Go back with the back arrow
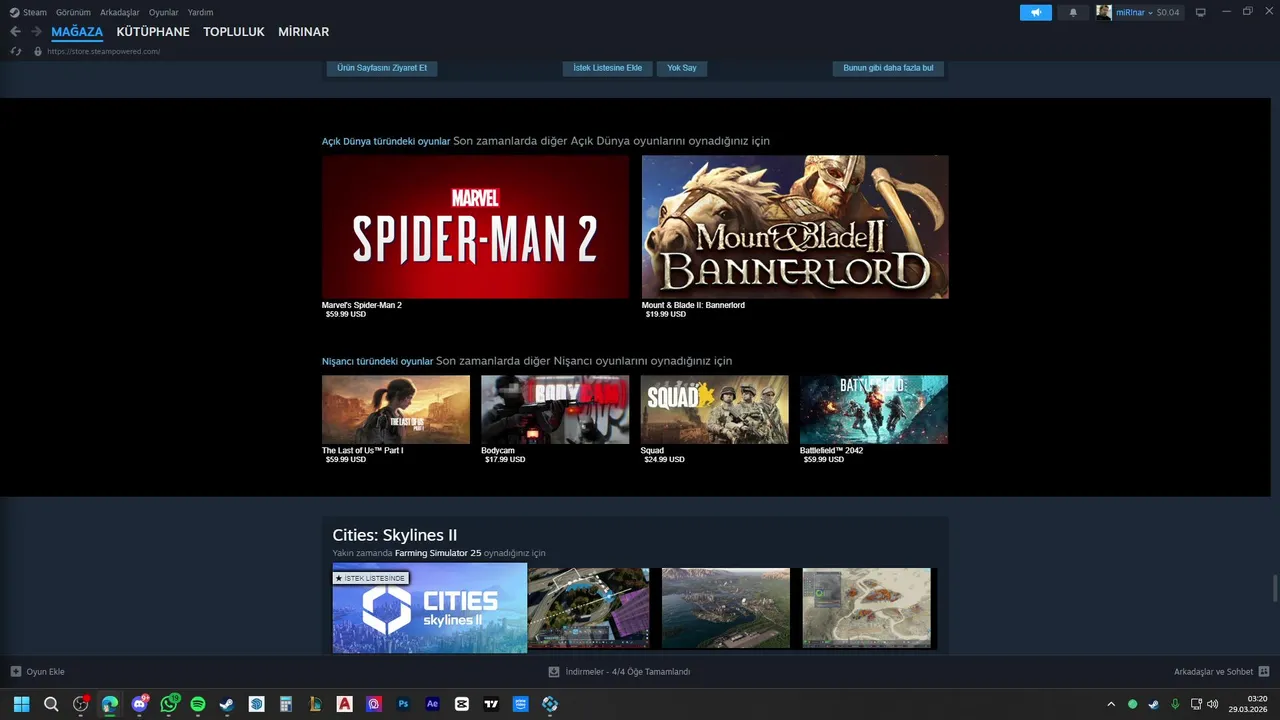The width and height of the screenshot is (1280, 720). [15, 32]
